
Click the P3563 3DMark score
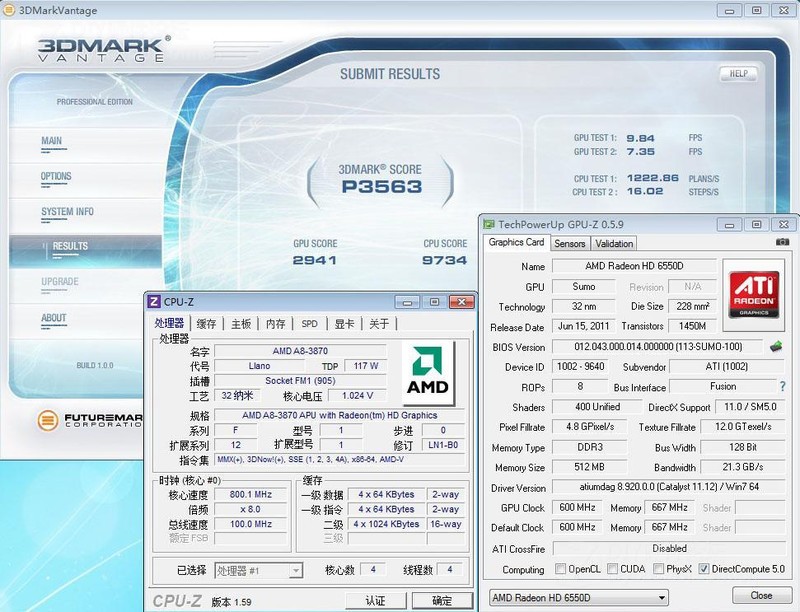[x=382, y=187]
